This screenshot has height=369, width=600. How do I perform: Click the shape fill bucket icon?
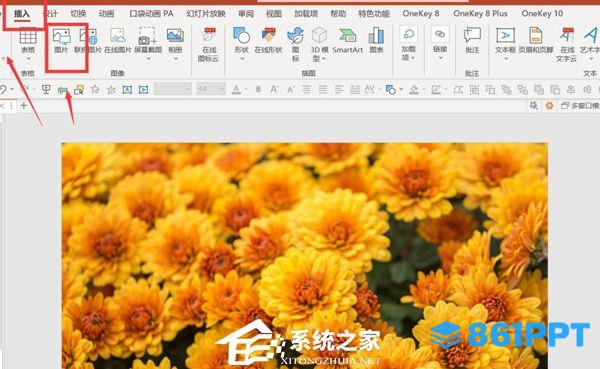tap(414, 90)
